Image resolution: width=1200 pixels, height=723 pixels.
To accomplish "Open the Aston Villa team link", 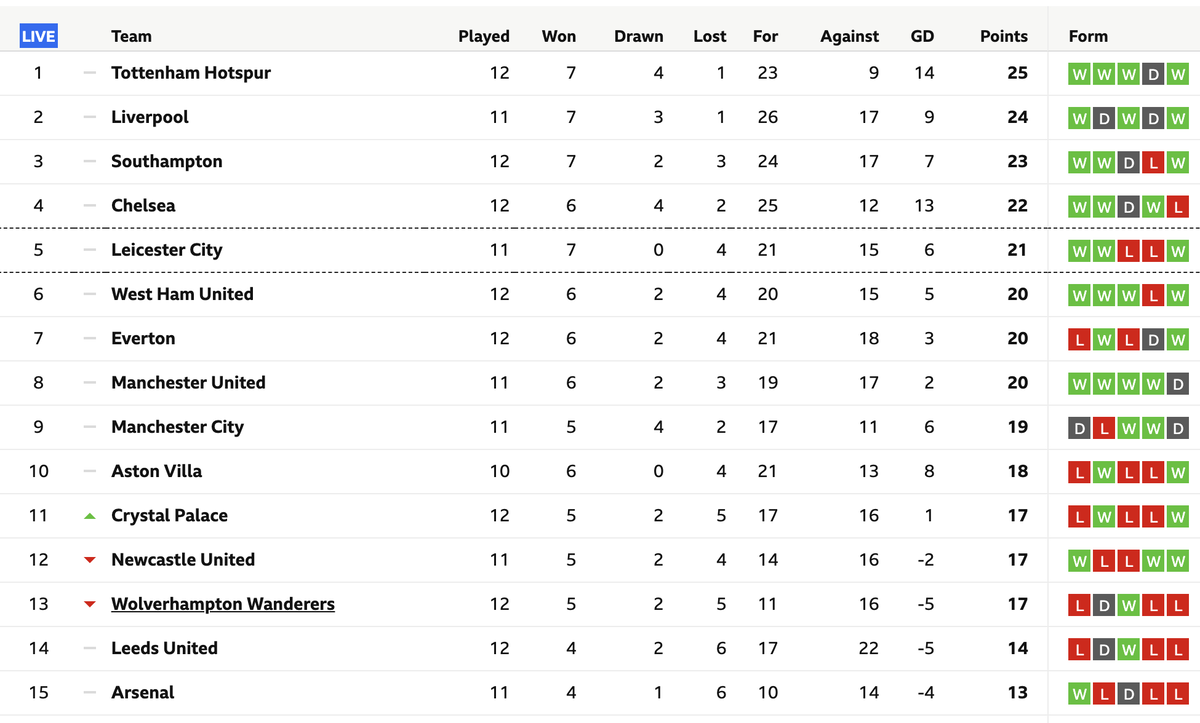I will point(156,471).
